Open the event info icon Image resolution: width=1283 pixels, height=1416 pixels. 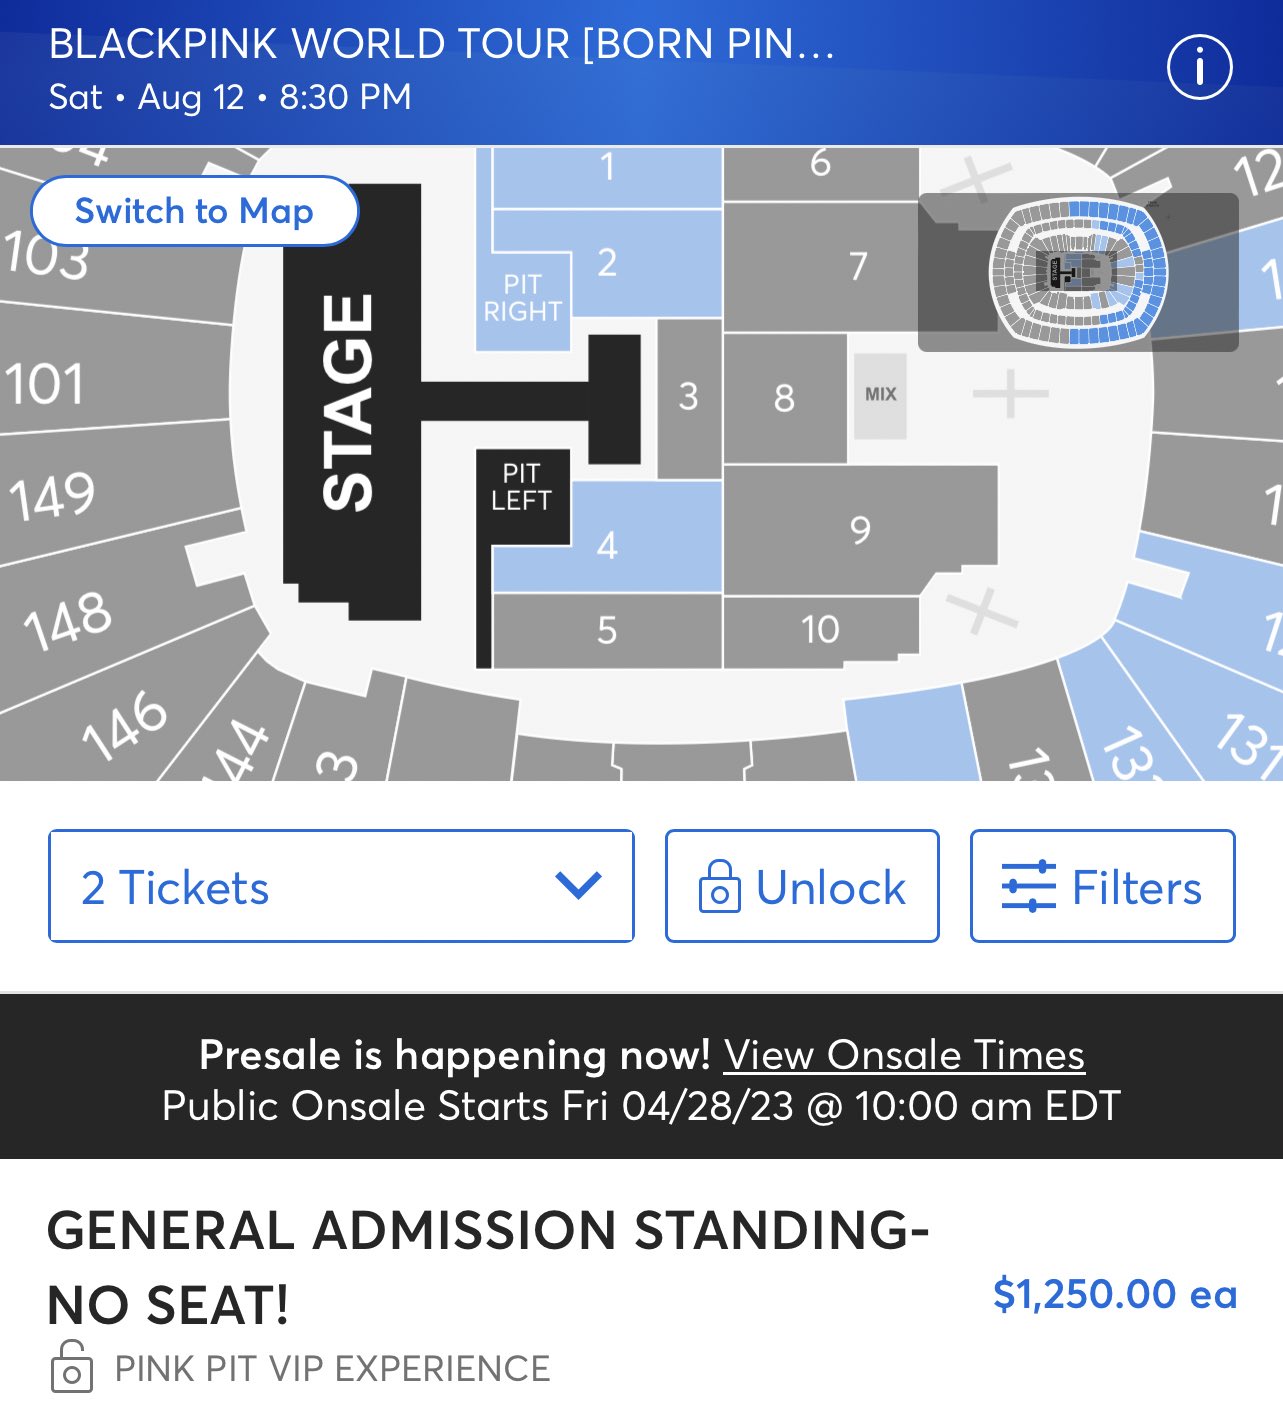[1199, 67]
